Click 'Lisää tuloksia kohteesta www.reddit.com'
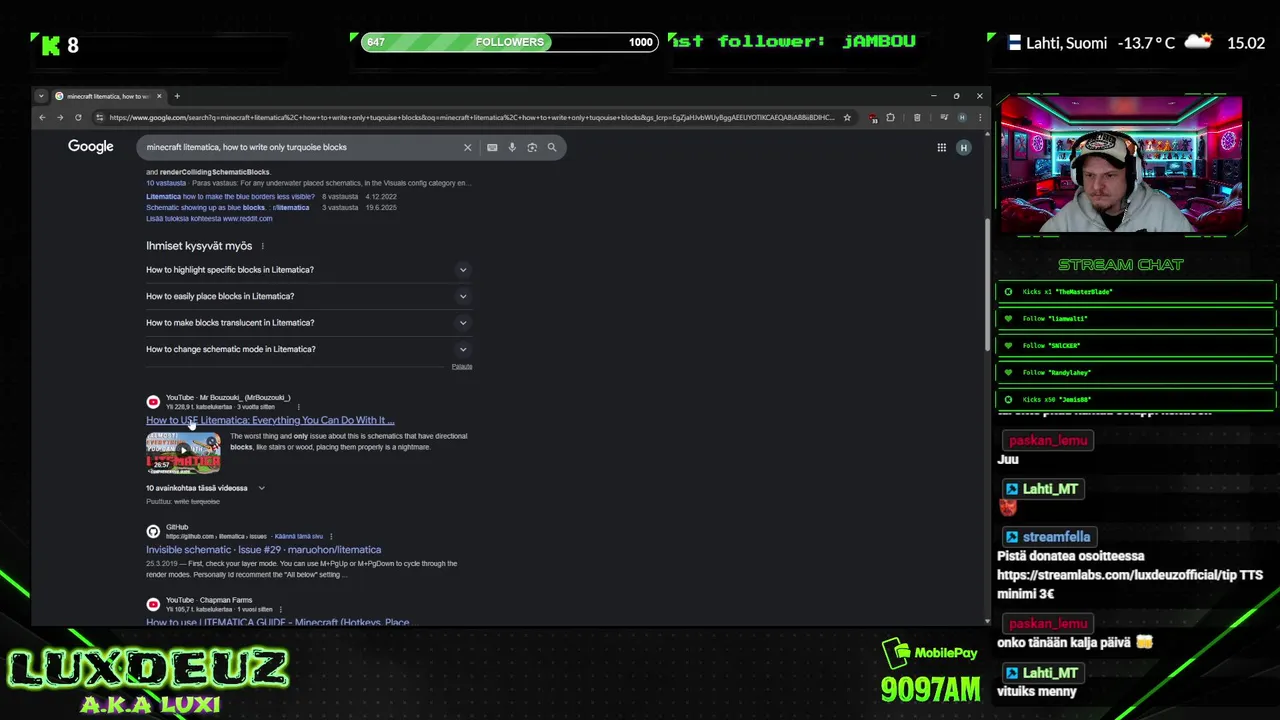The image size is (1280, 720). coord(209,218)
